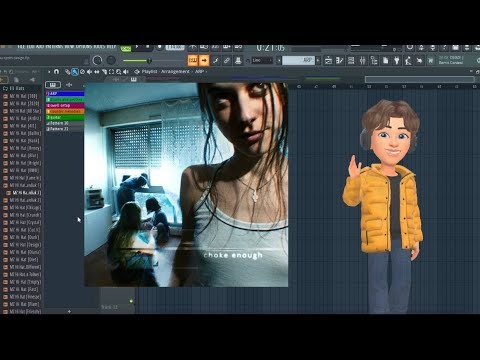Open the FILE menu
The image size is (480, 360).
coord(21,47)
